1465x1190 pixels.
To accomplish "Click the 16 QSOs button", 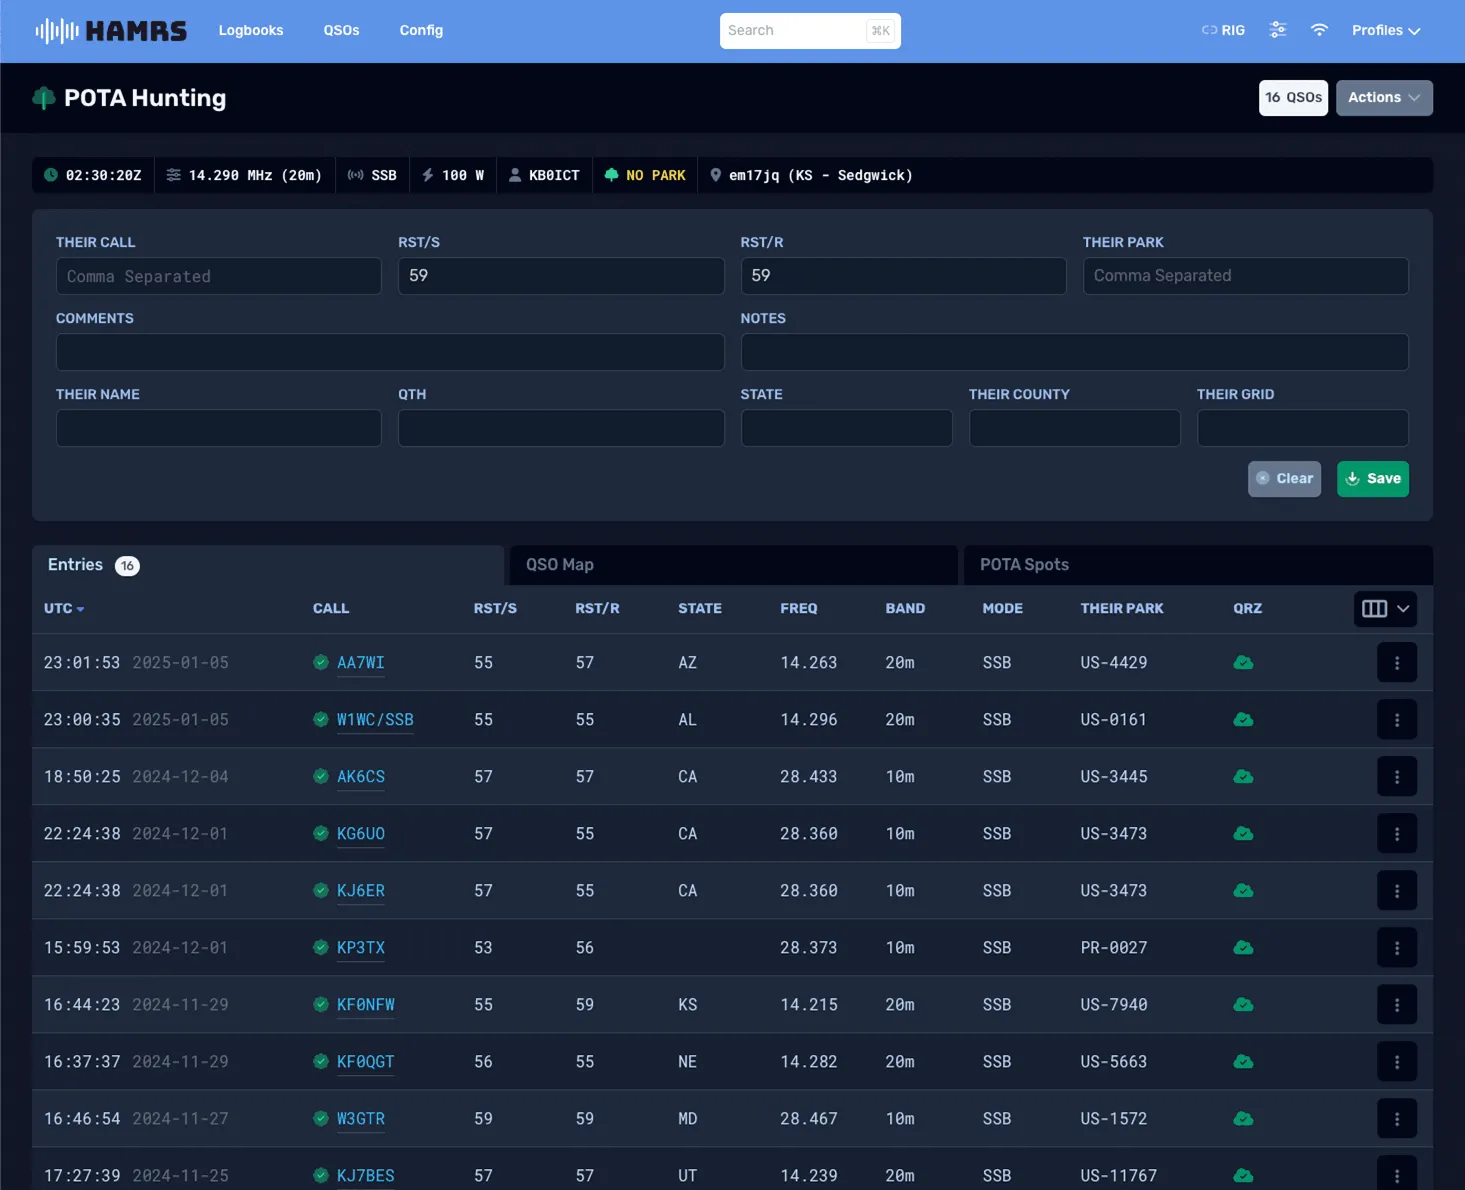I will click(1293, 98).
